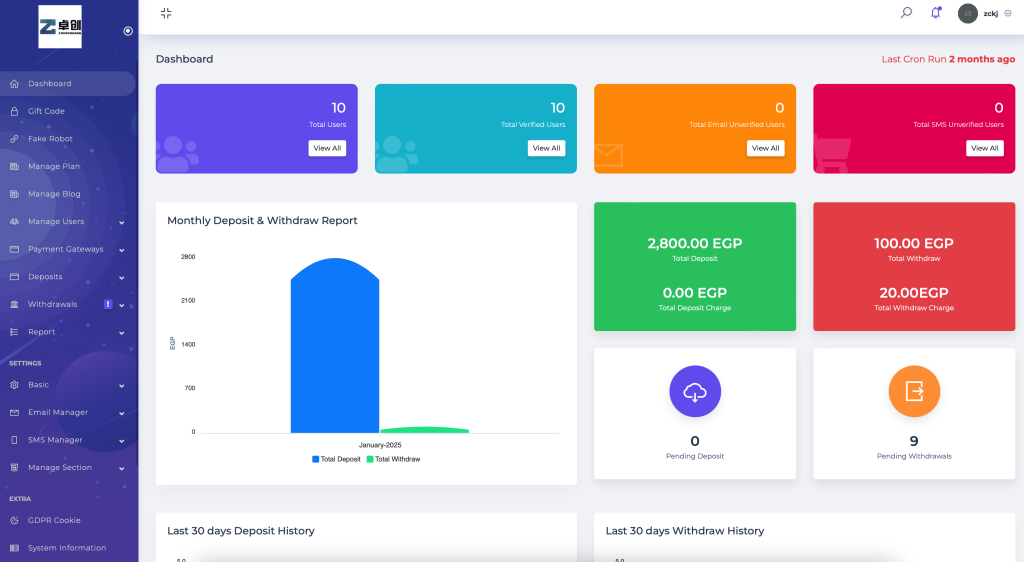Click the blue Total Deposit bar
1024x562 pixels.
335,346
